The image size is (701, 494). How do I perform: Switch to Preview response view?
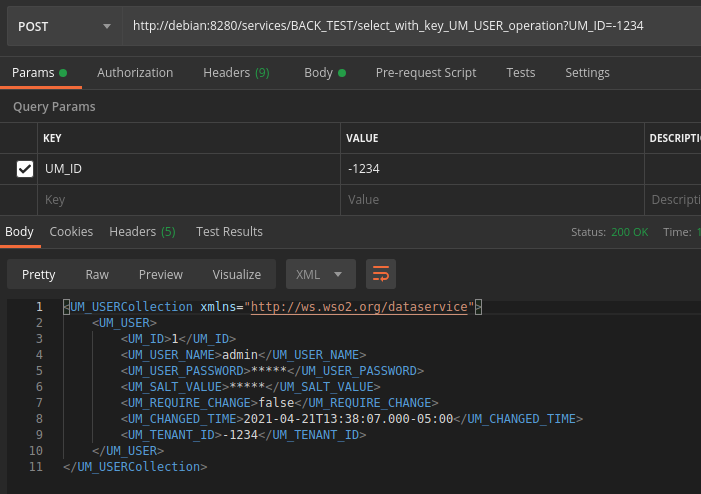click(161, 274)
